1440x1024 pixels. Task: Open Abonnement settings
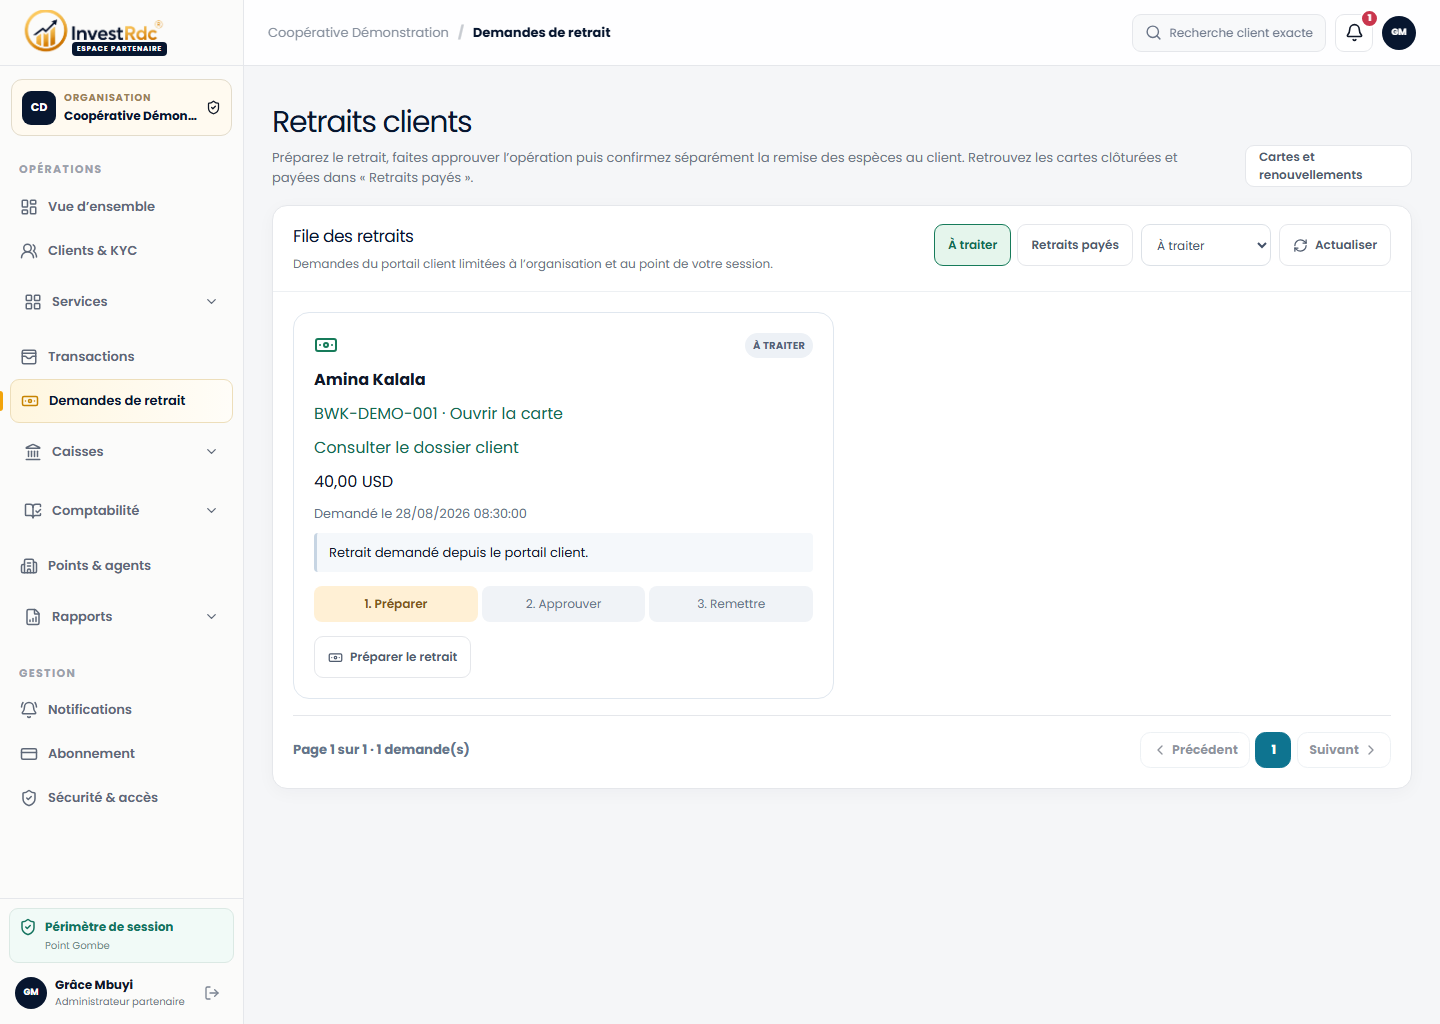pyautogui.click(x=121, y=754)
